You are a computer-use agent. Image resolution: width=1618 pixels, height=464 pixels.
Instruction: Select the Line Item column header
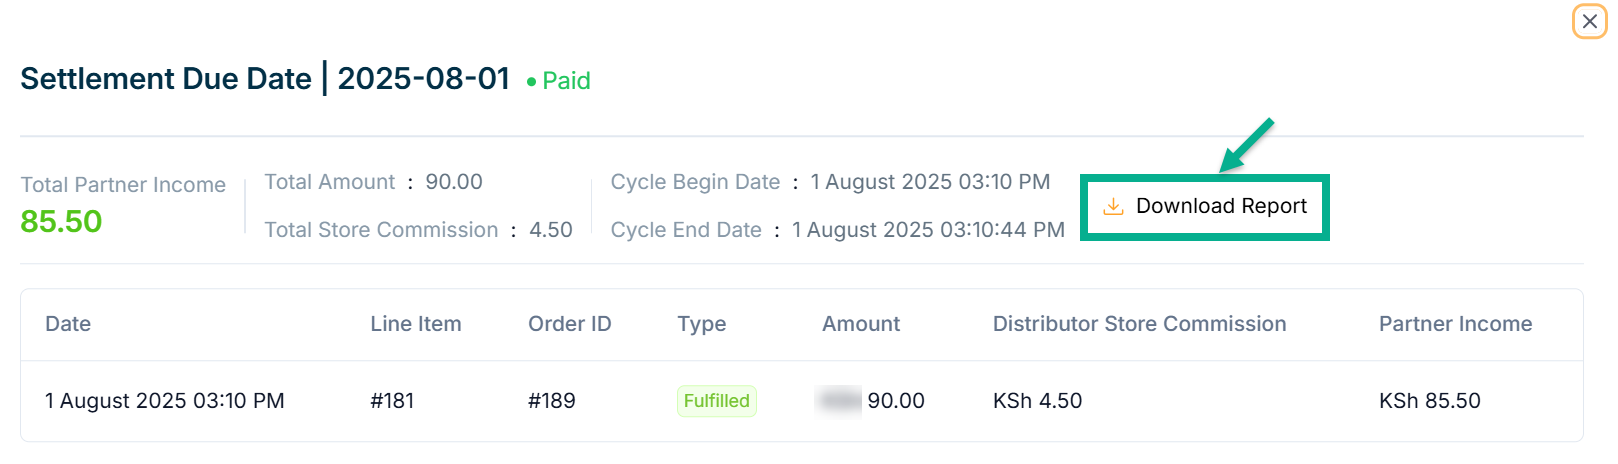tap(415, 324)
